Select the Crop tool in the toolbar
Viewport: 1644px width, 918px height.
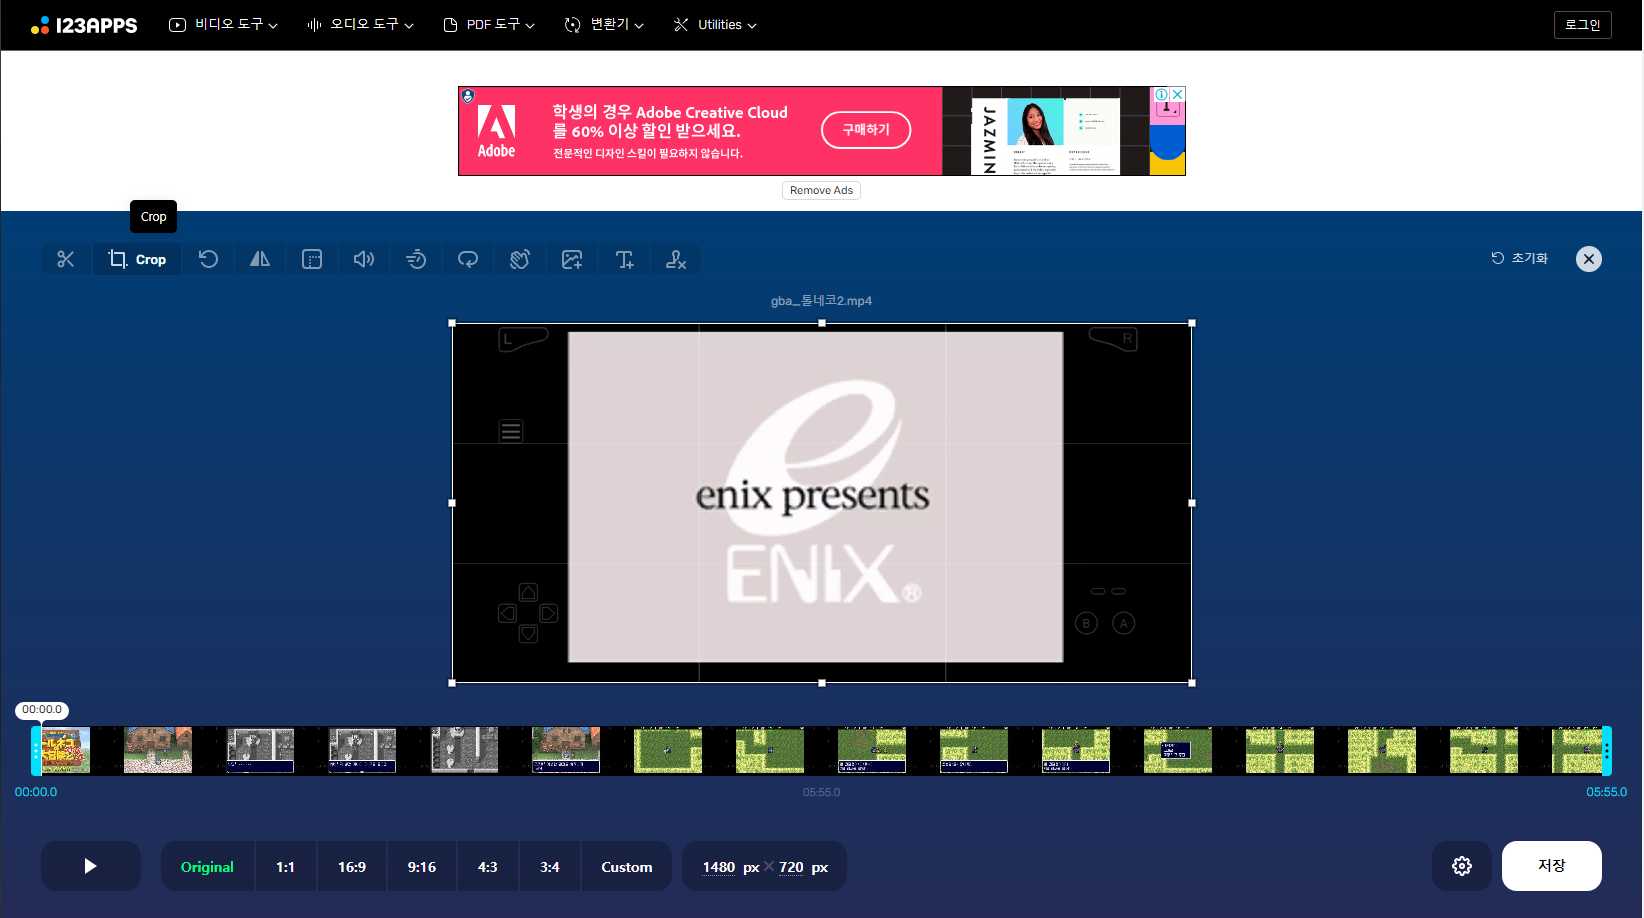coord(138,259)
